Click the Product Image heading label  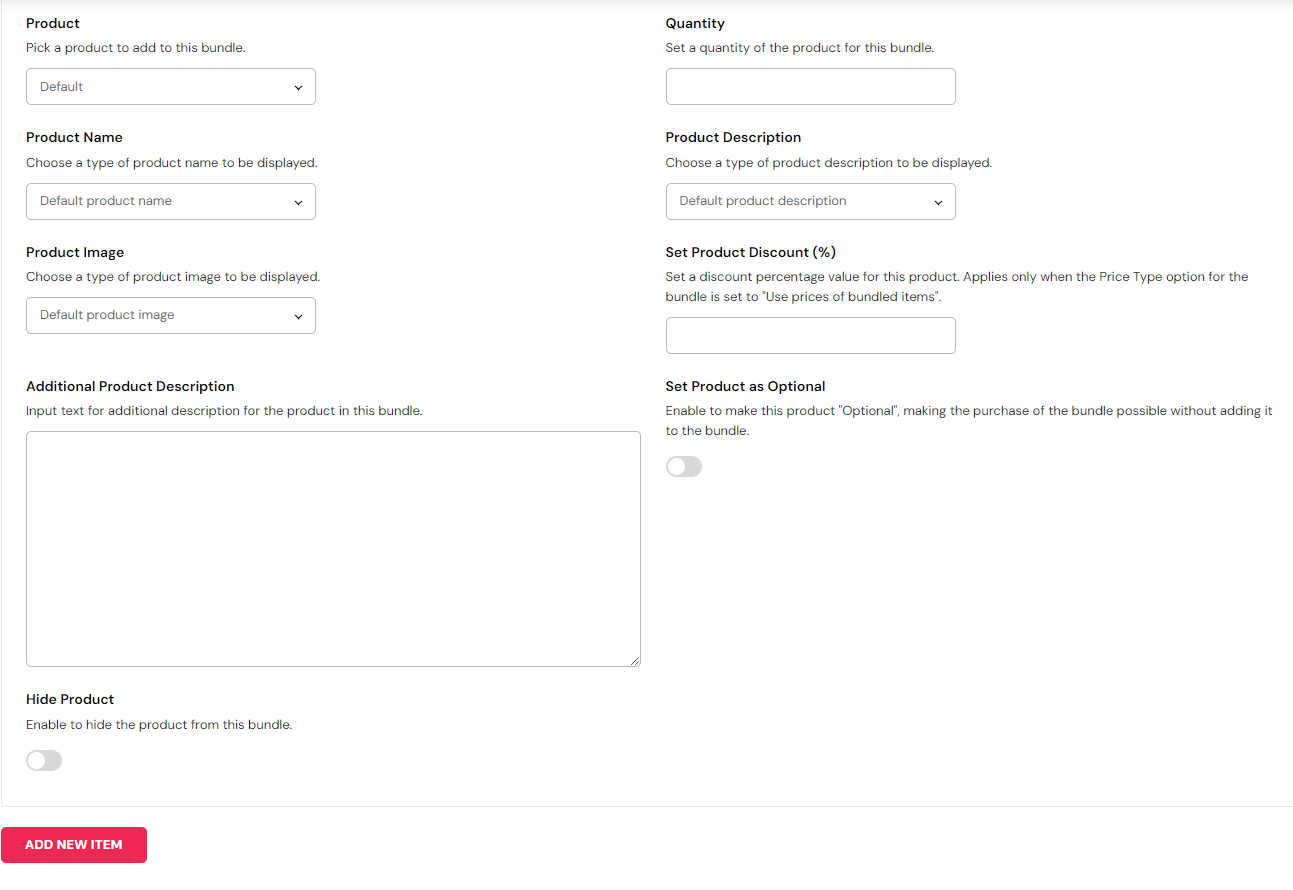click(x=75, y=252)
